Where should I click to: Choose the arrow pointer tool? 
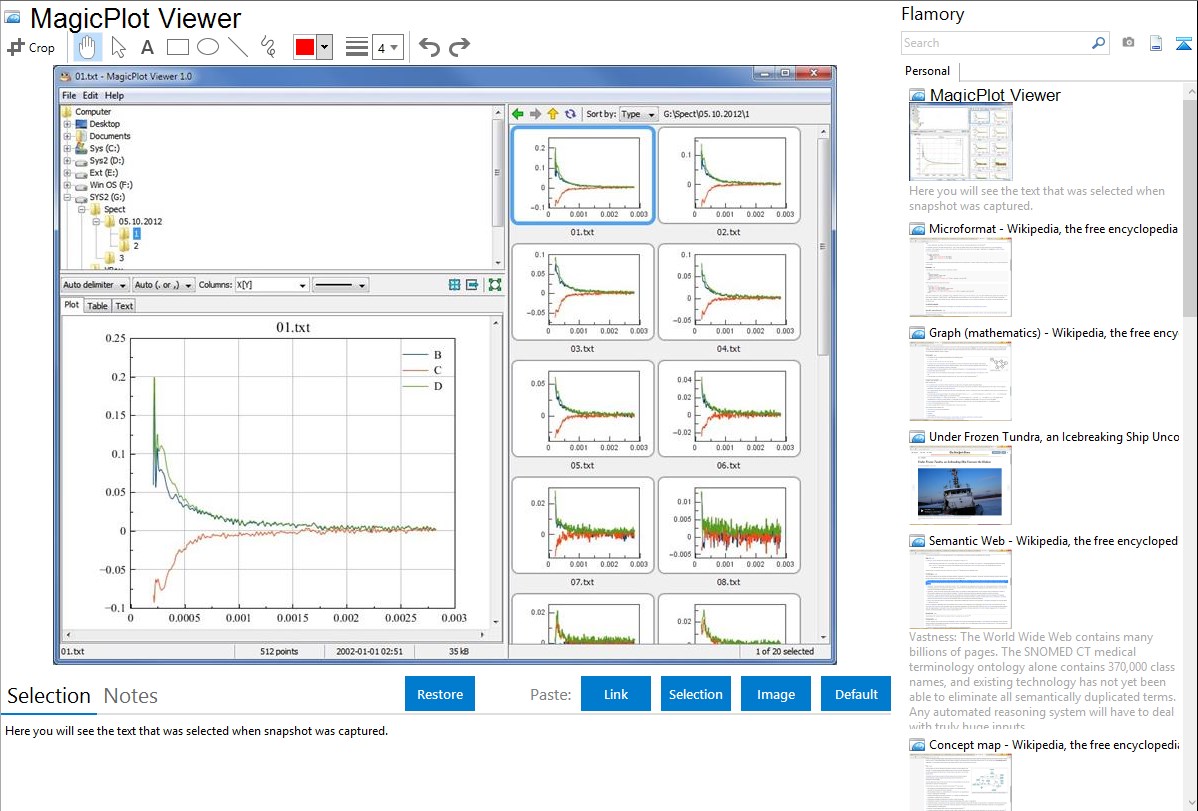[118, 47]
